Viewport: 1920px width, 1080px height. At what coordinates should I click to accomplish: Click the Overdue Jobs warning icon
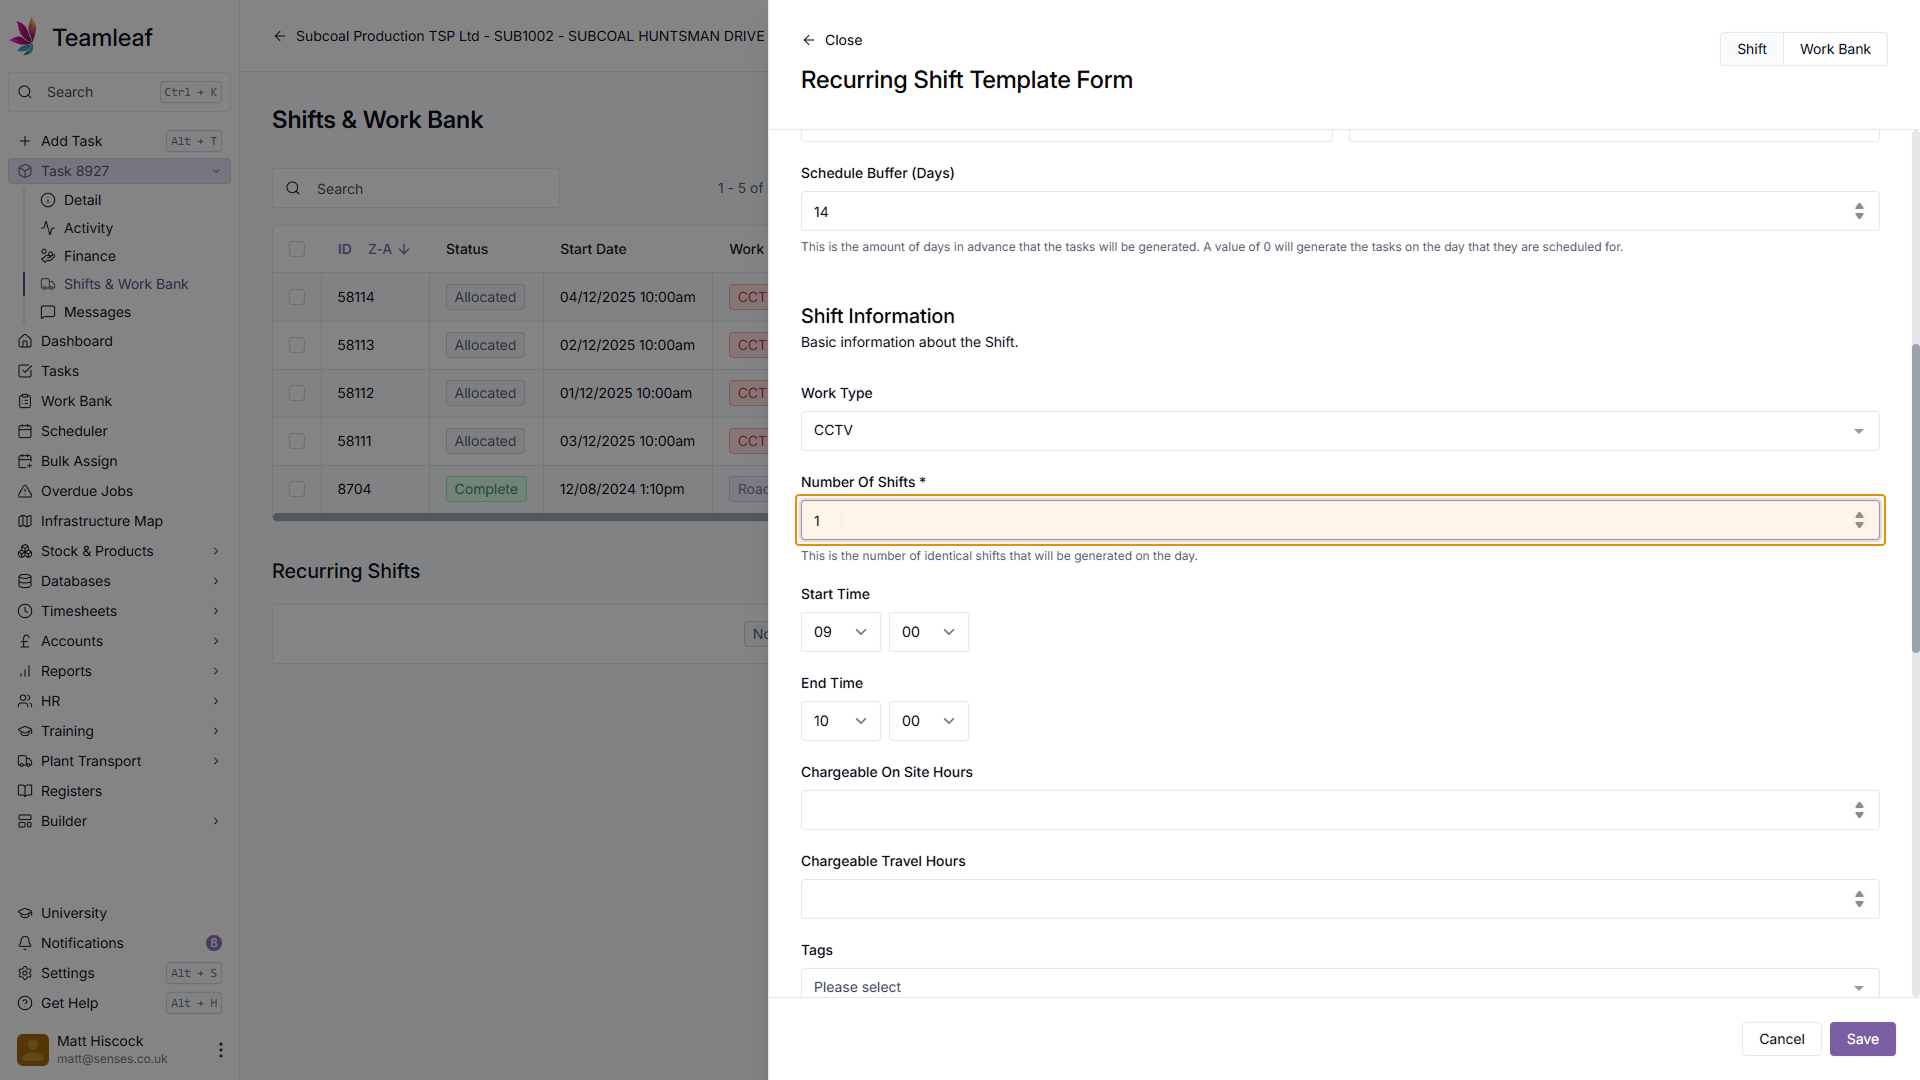coord(25,491)
